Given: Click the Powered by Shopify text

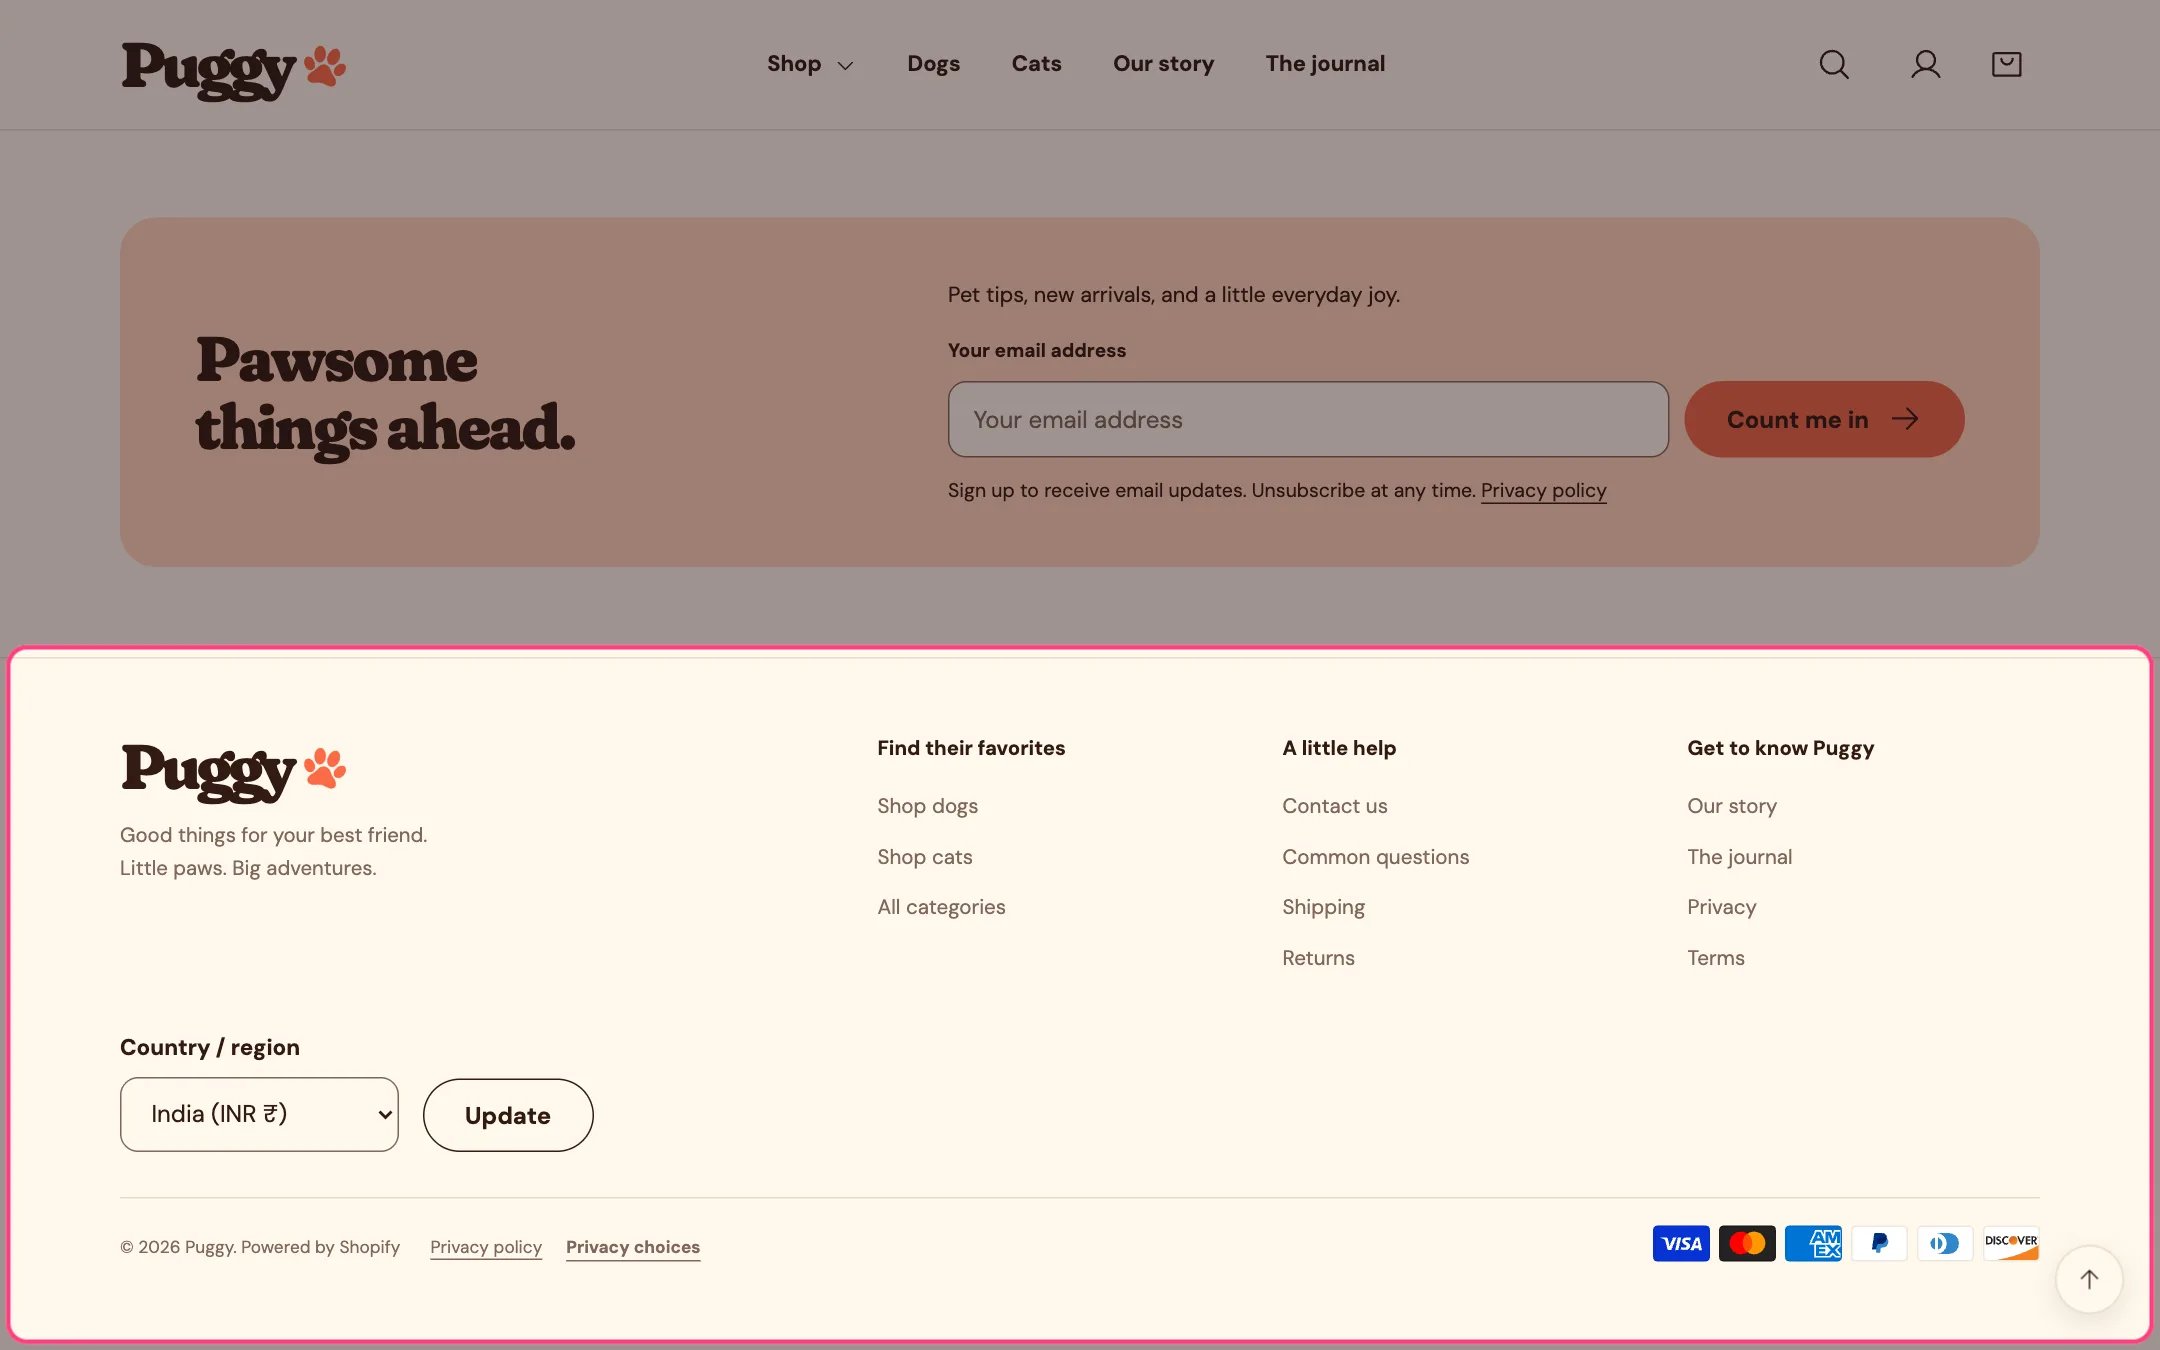Looking at the screenshot, I should click(320, 1247).
